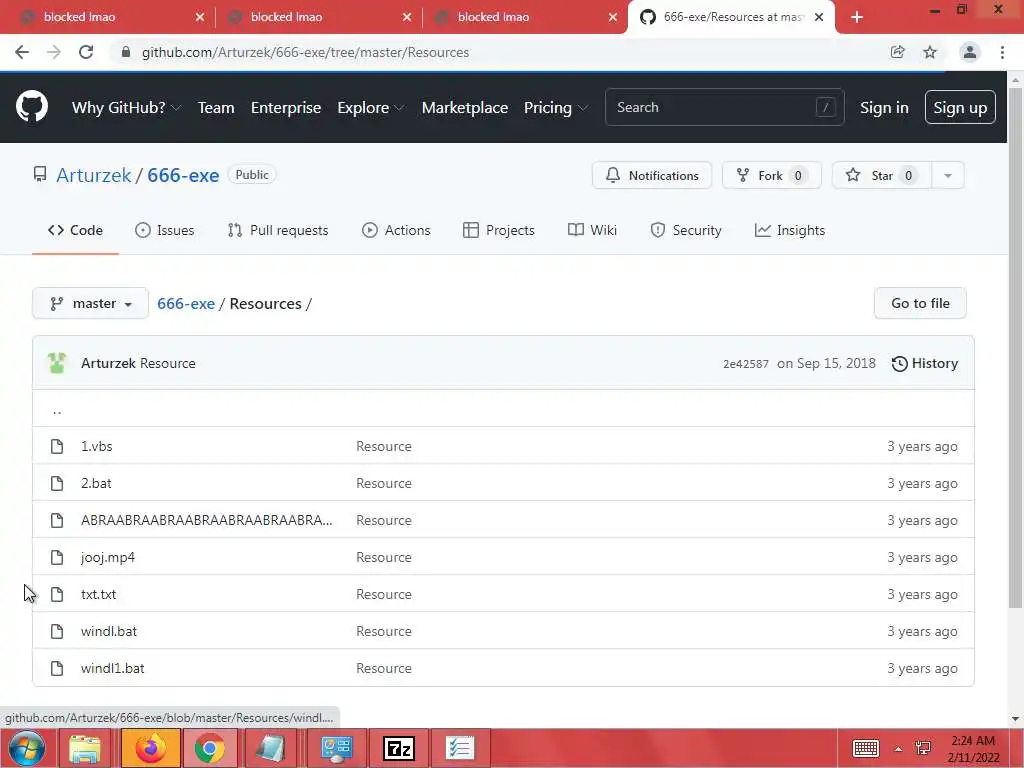Switch to Chrome in the taskbar
The image size is (1024, 768).
click(210, 748)
